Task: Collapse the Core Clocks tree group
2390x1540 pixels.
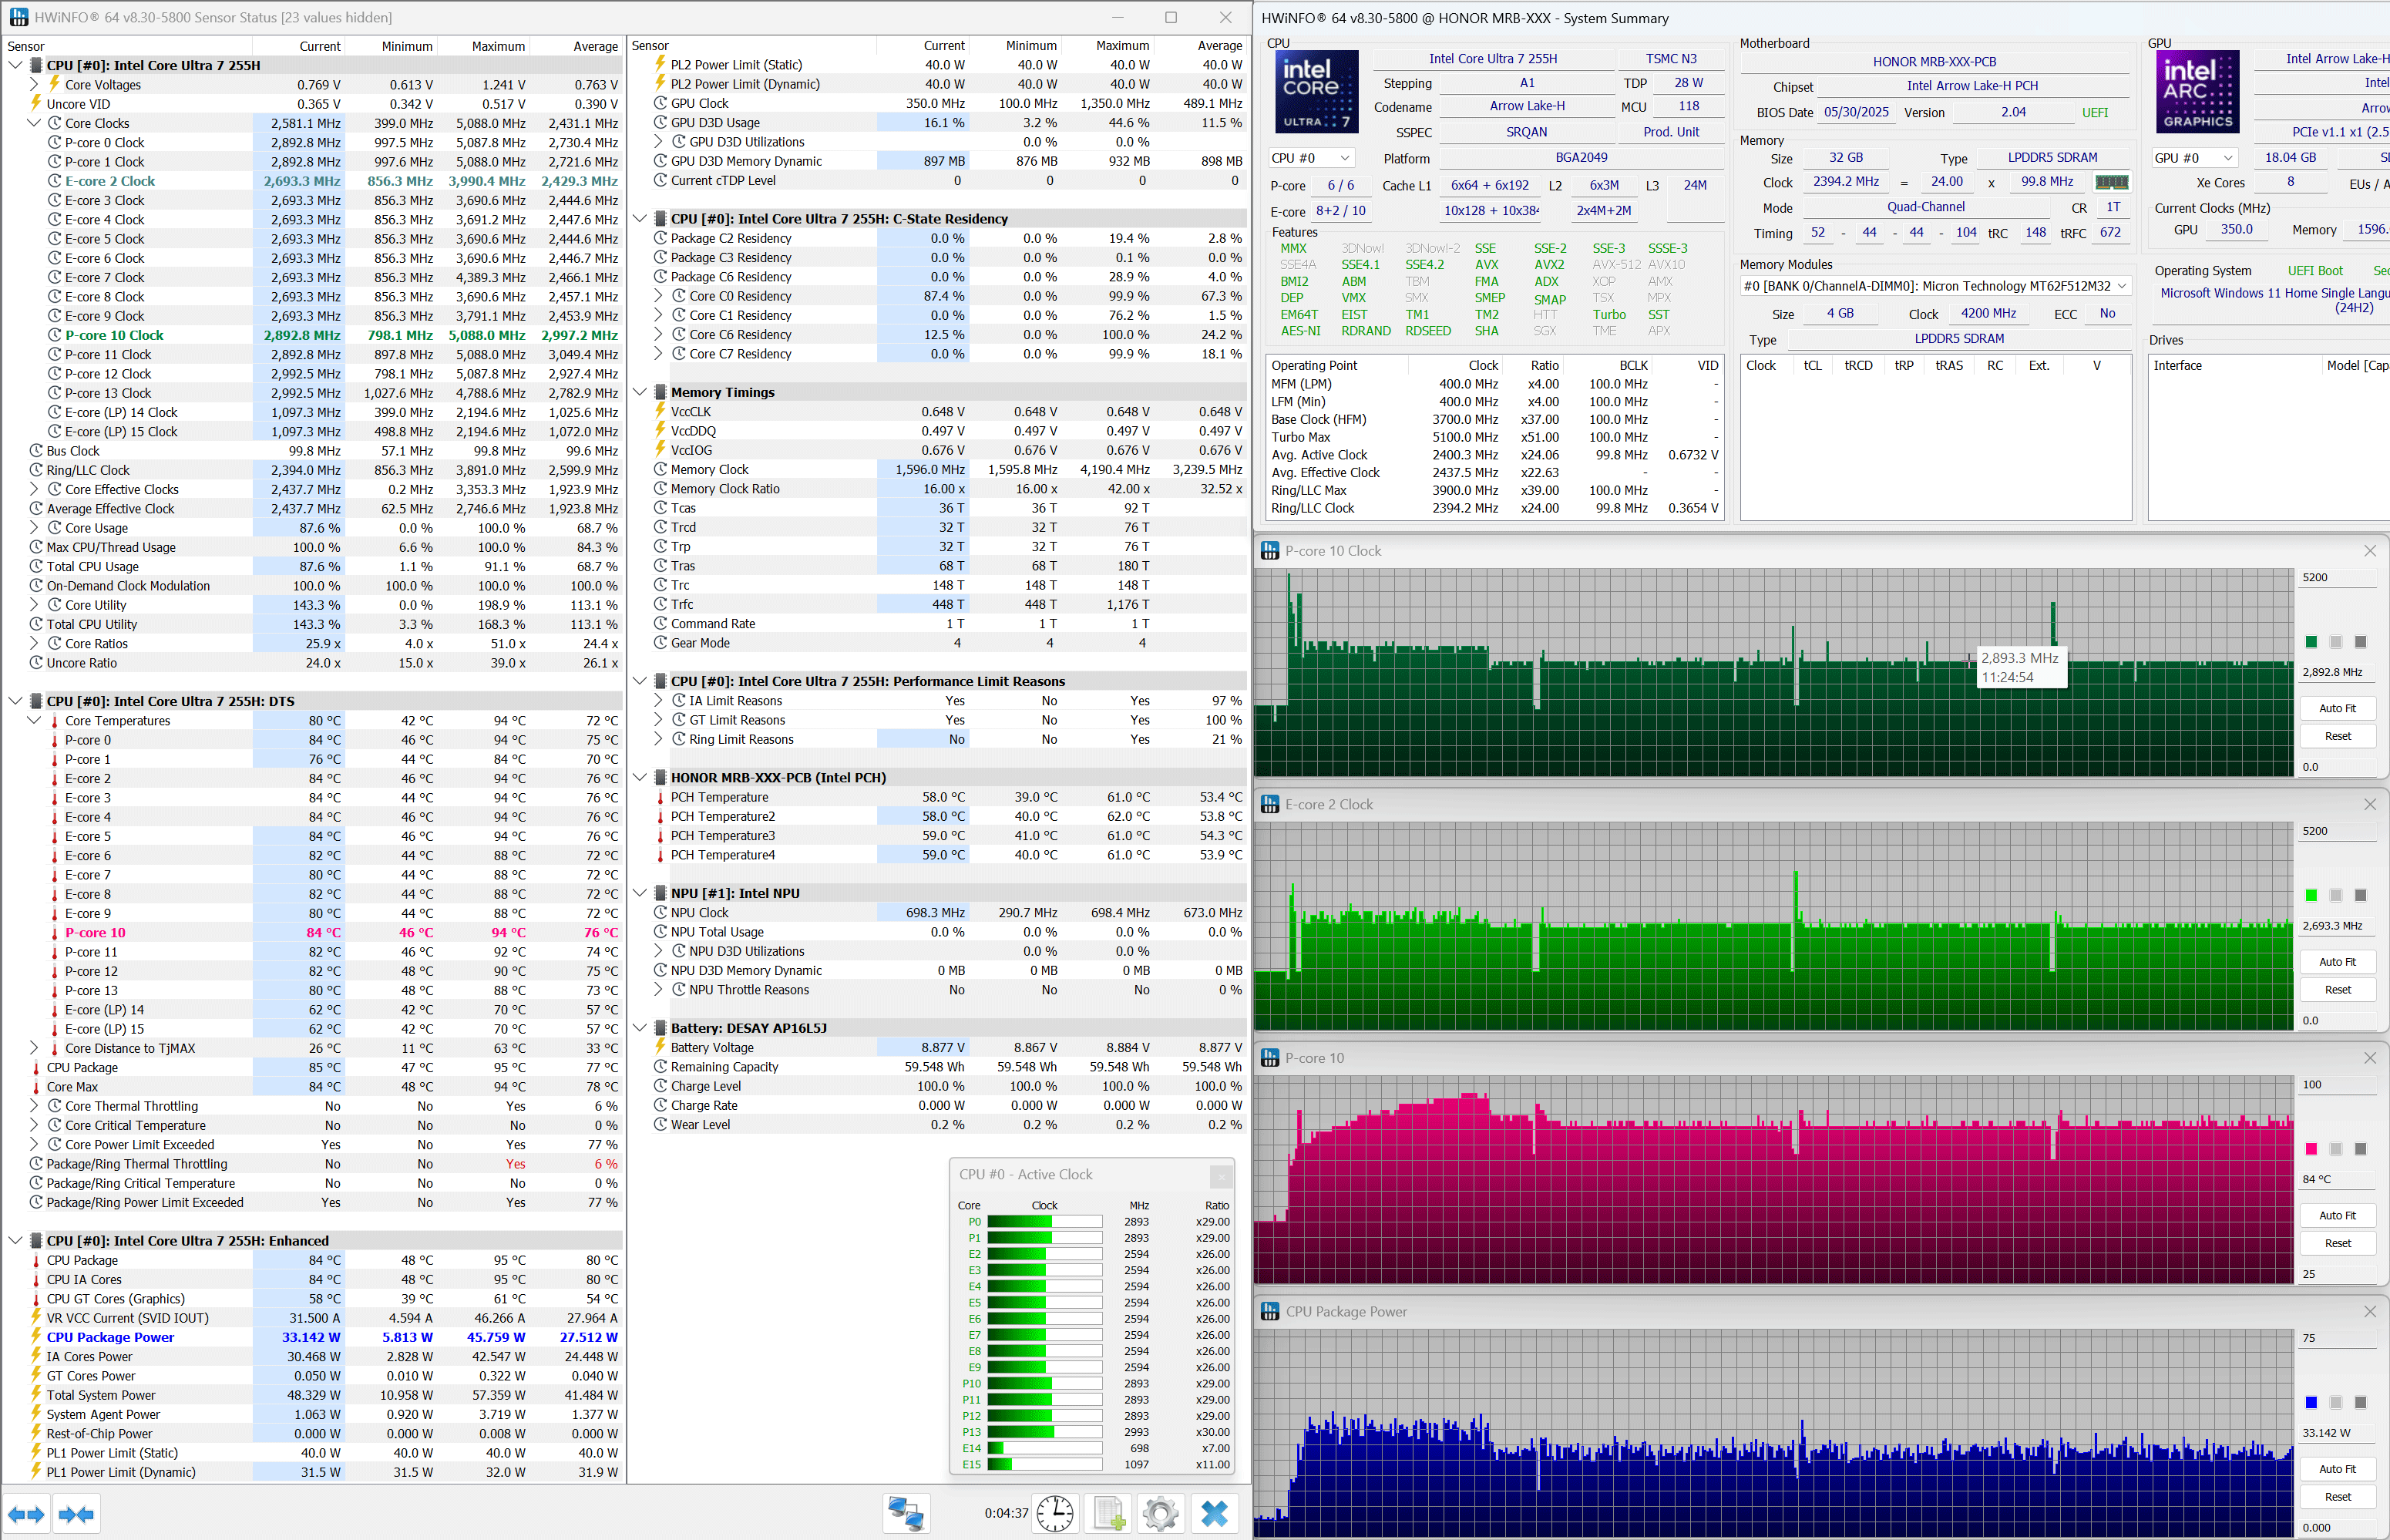Action: [x=34, y=123]
